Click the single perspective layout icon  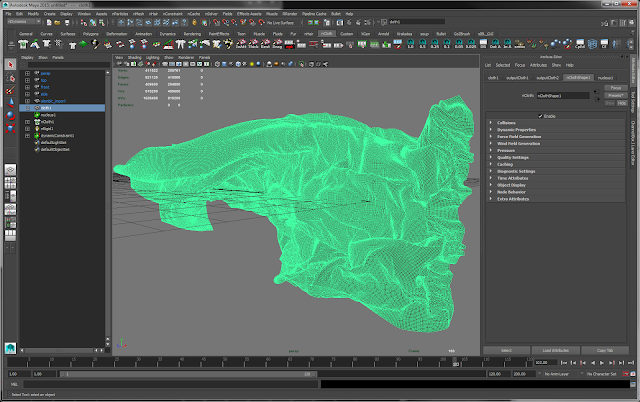pyautogui.click(x=10, y=170)
